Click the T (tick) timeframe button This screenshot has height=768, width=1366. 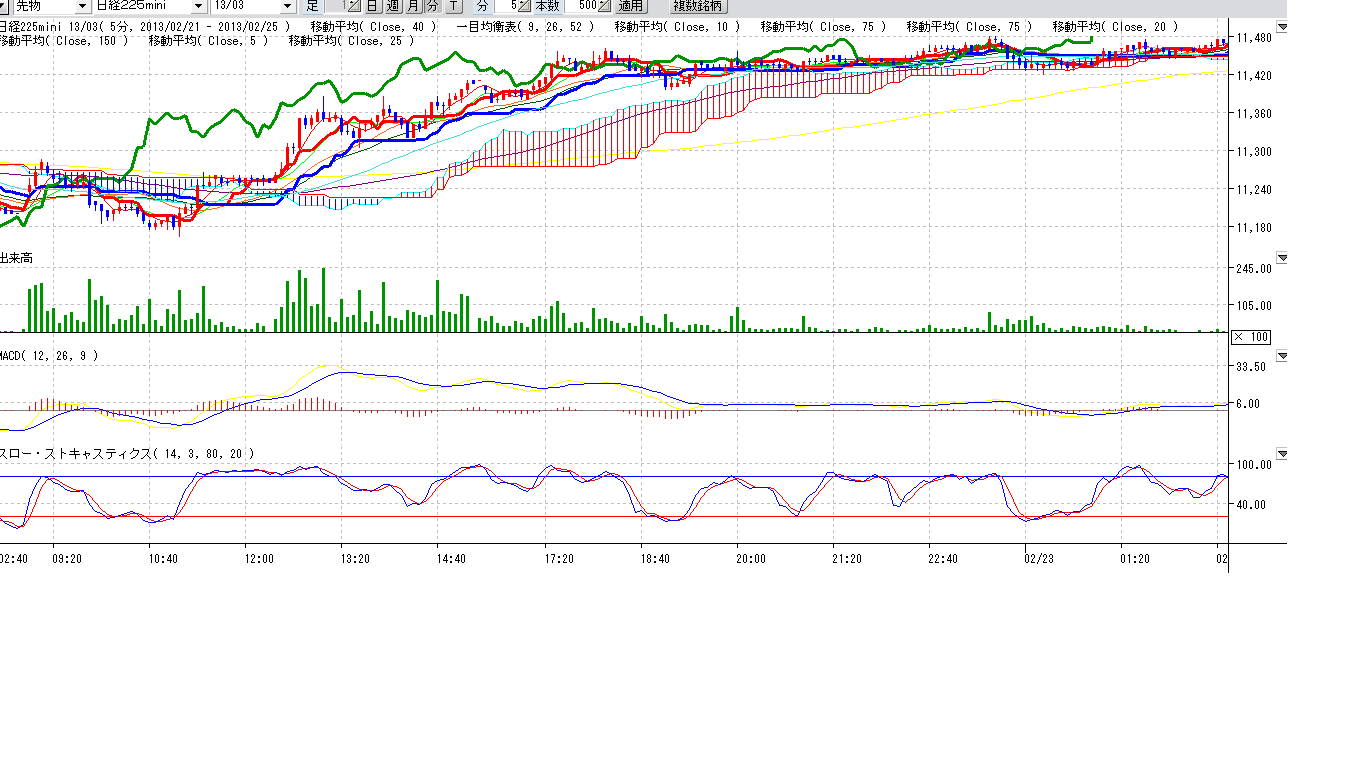454,6
